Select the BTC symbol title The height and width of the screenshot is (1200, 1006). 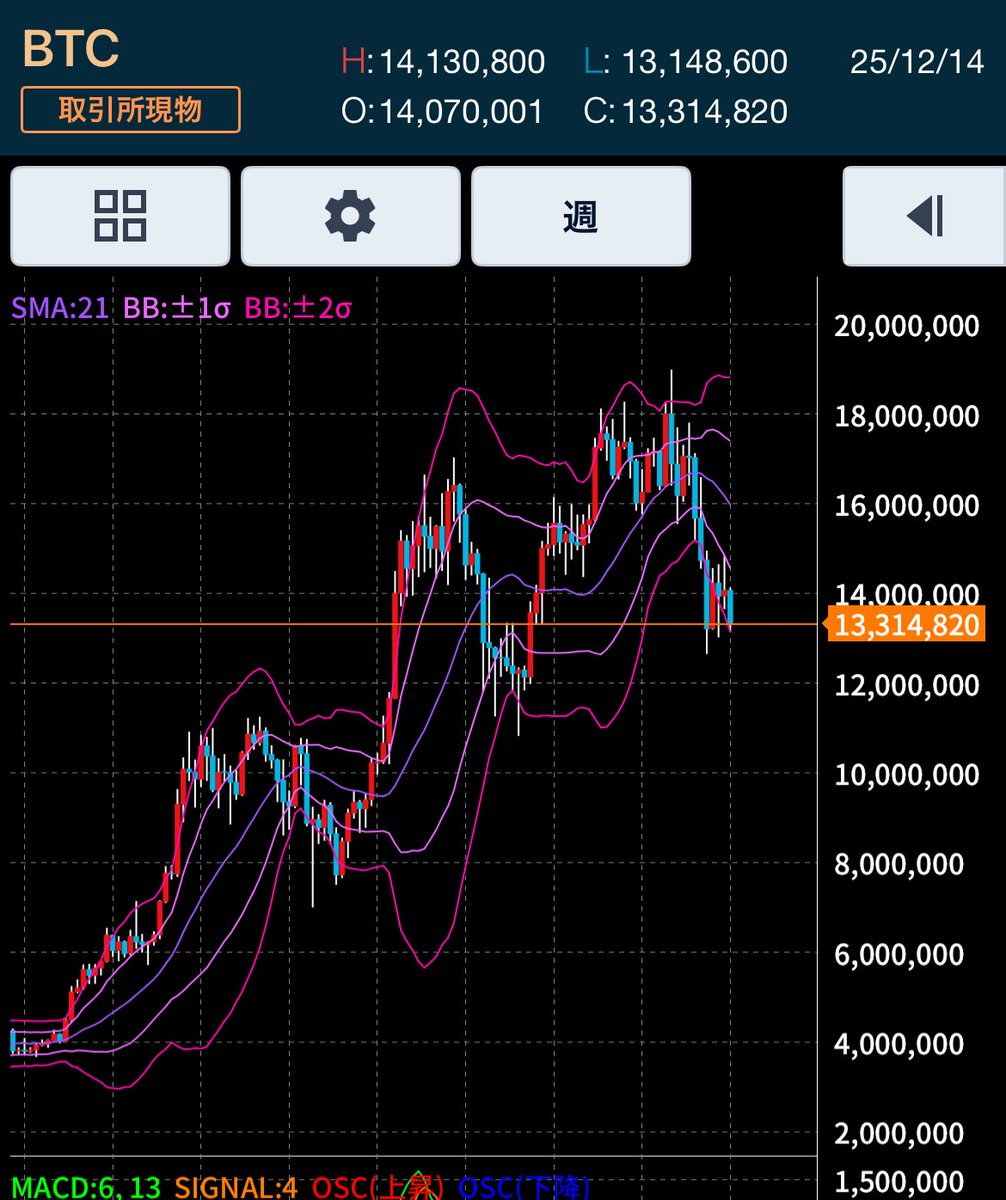[71, 48]
